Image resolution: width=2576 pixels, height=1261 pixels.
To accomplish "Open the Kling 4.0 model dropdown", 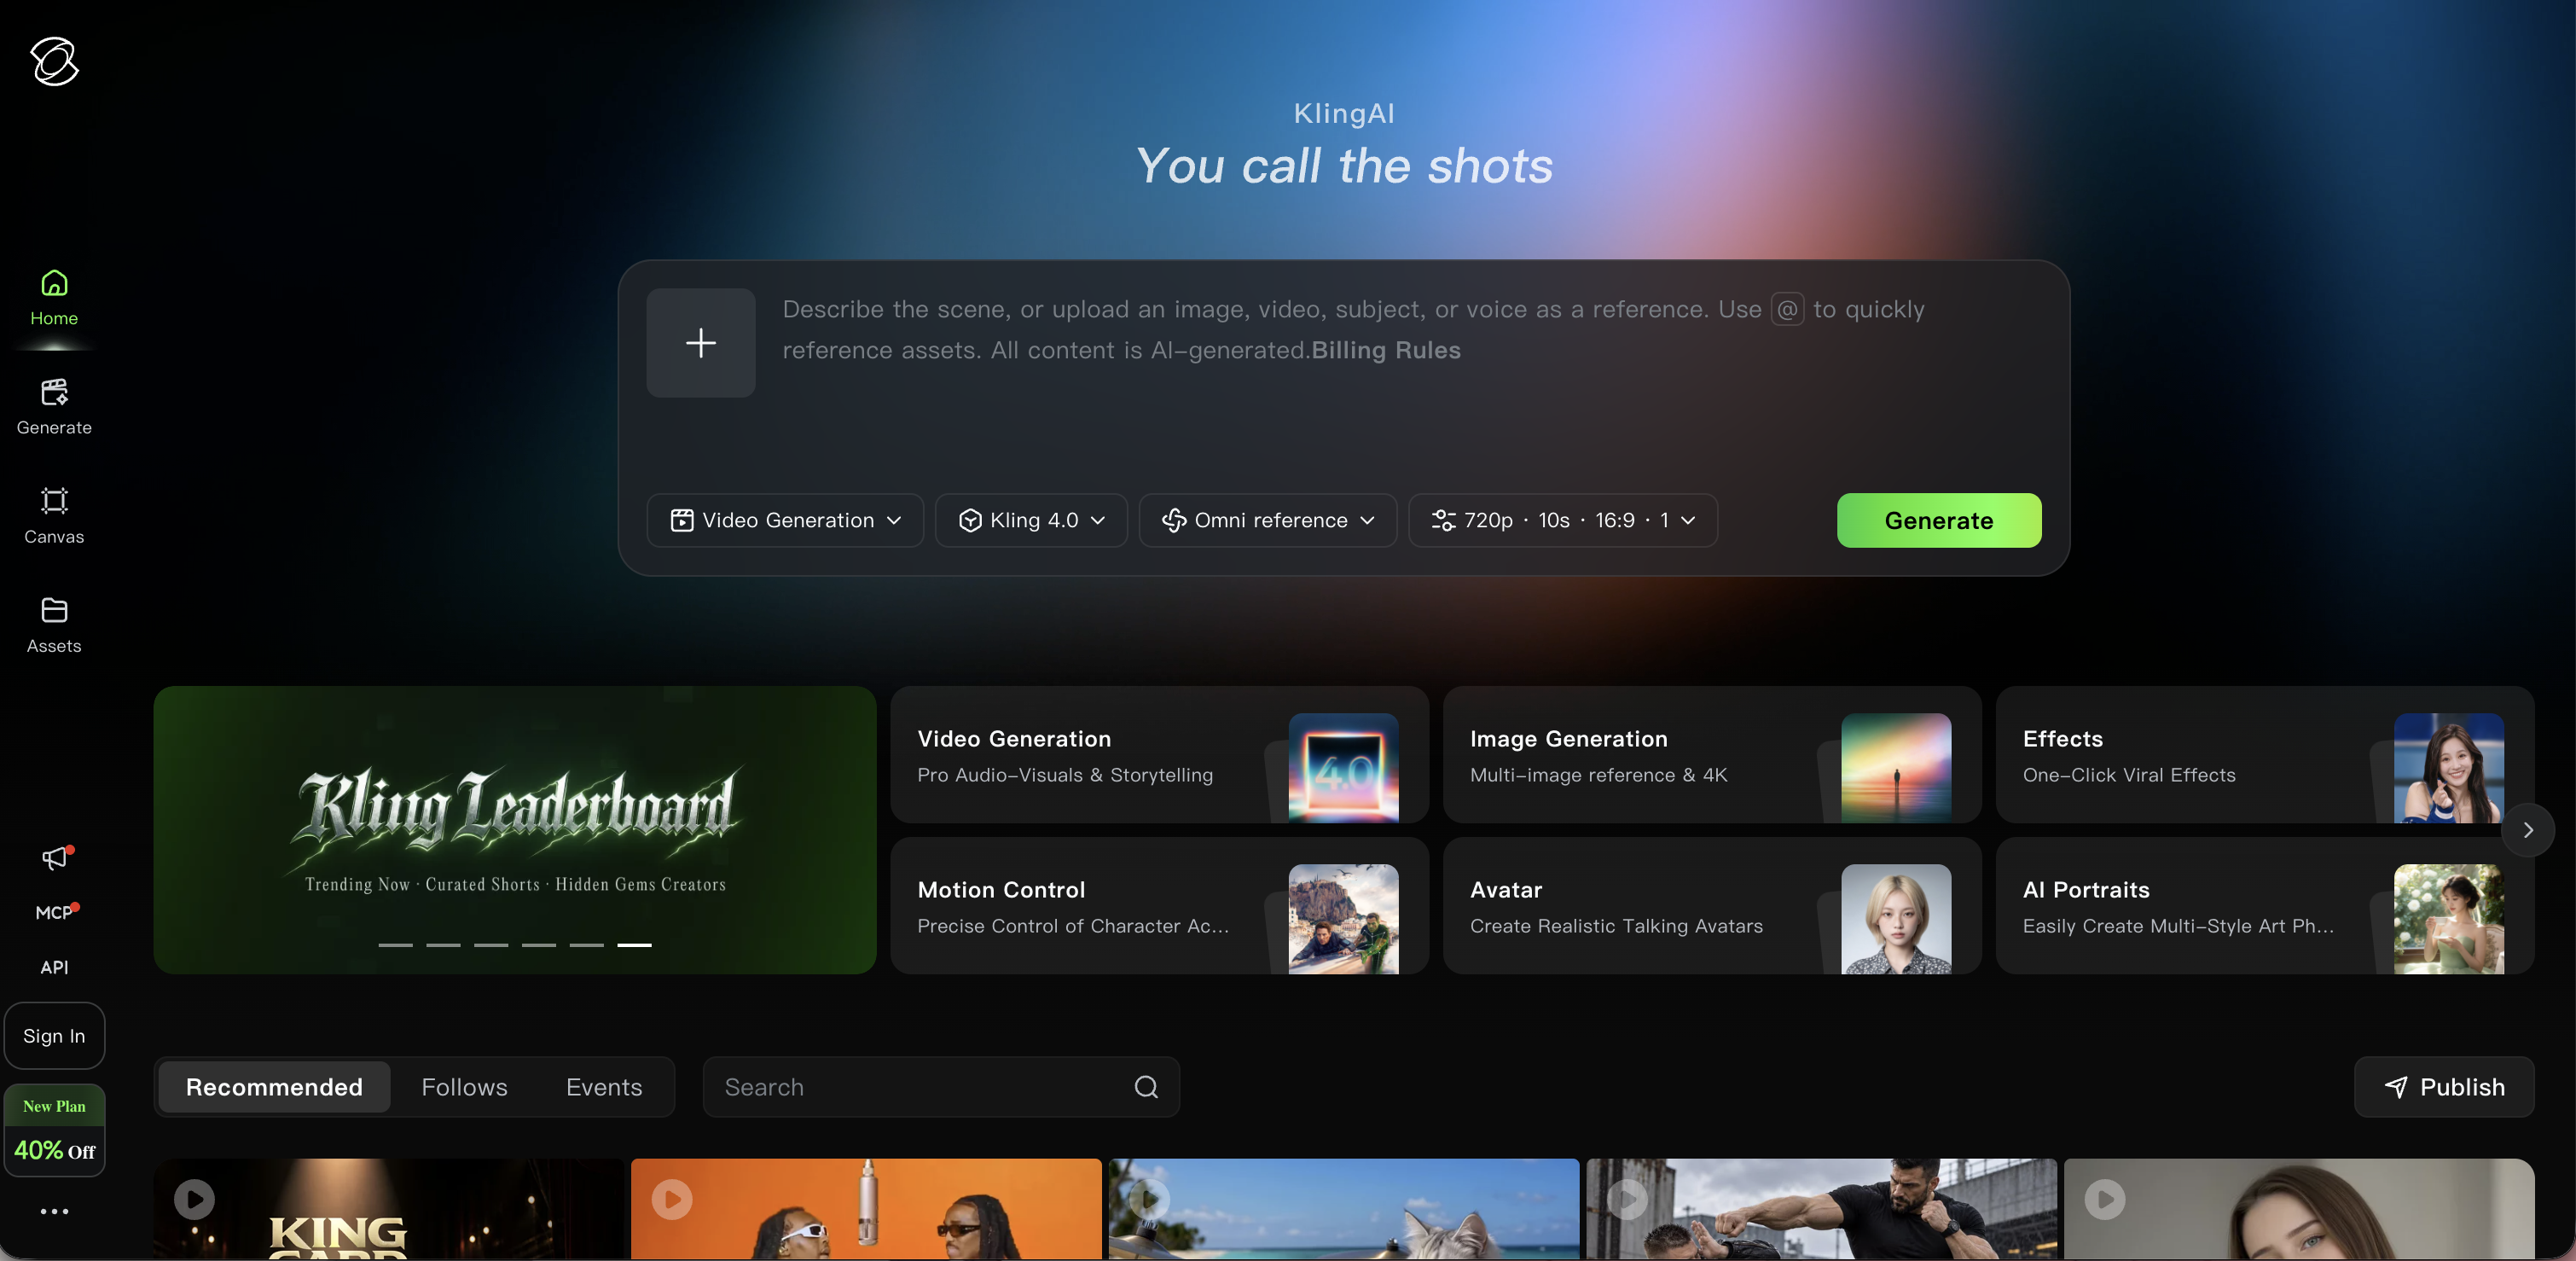I will (x=1031, y=520).
